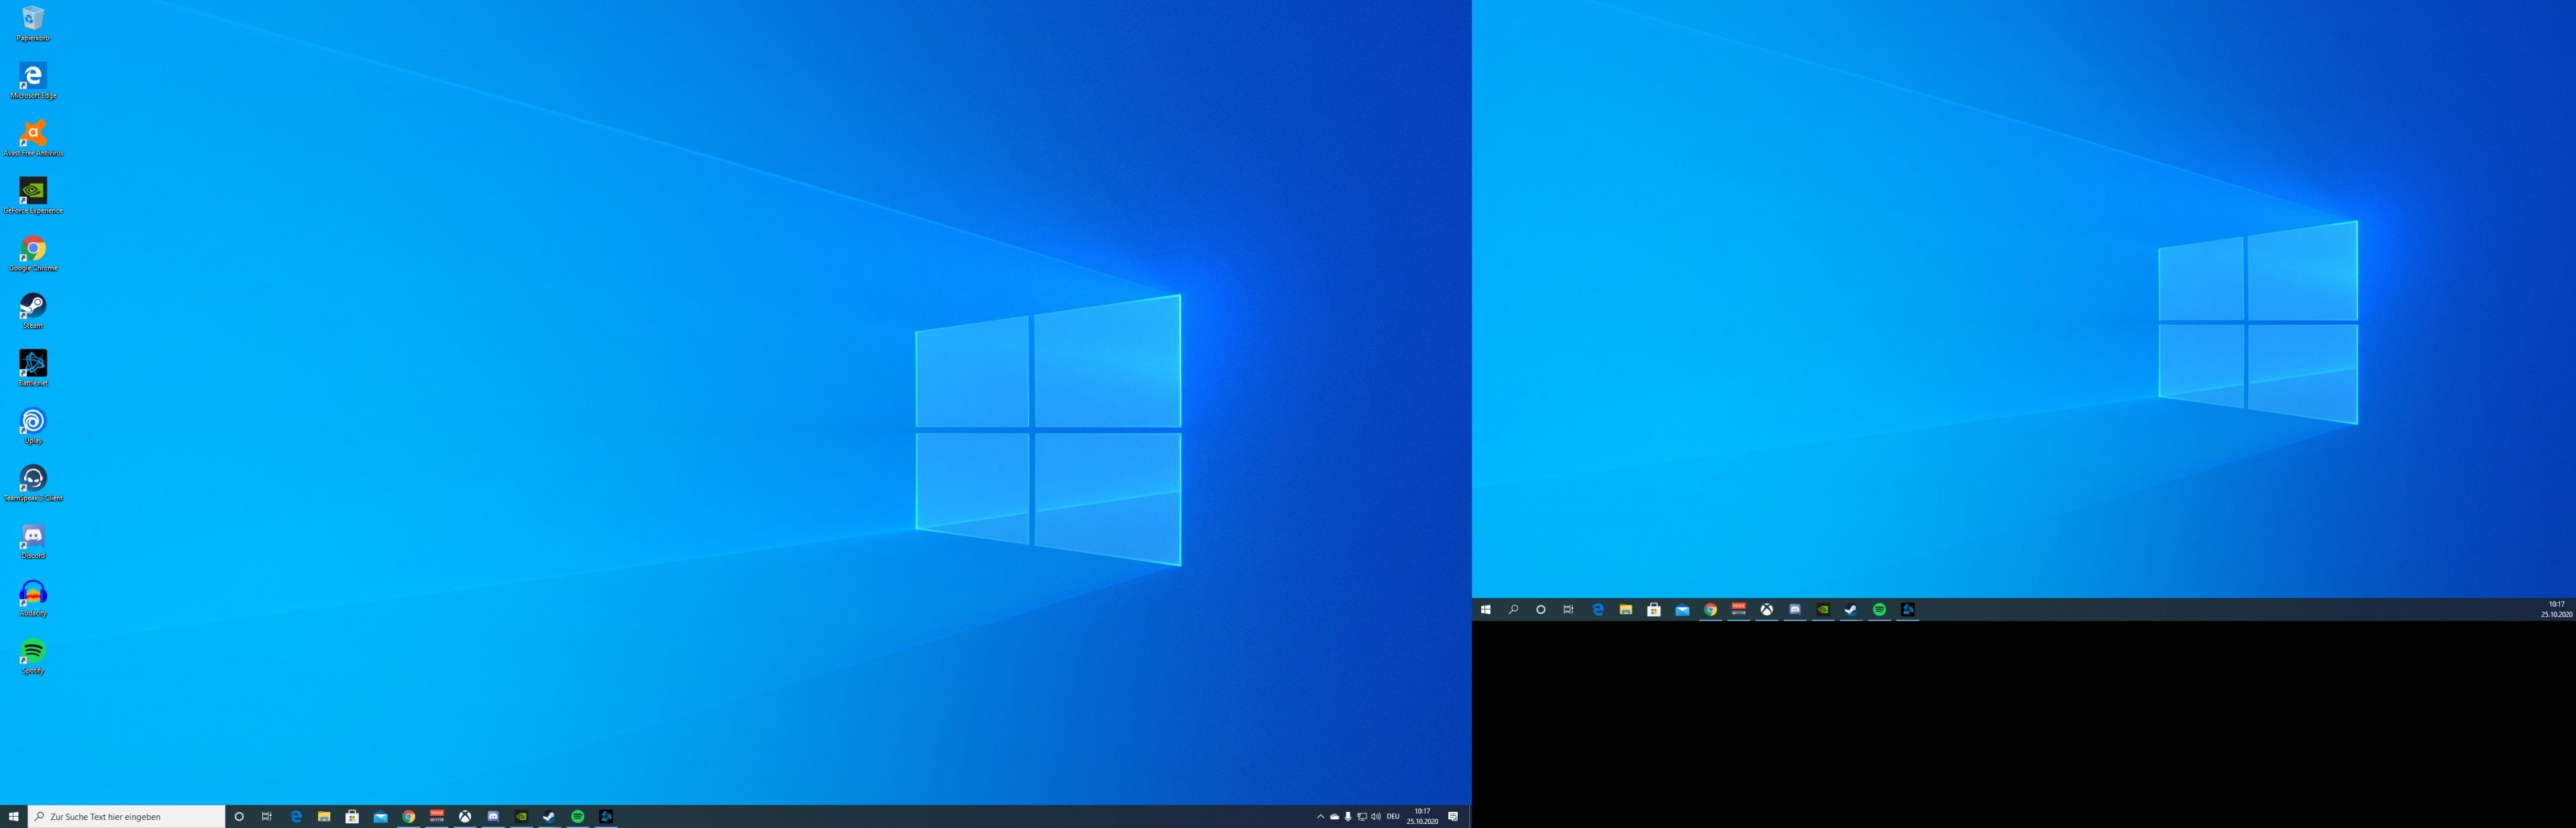
Task: Open the OneDrive cloud tray icon
Action: (1334, 817)
